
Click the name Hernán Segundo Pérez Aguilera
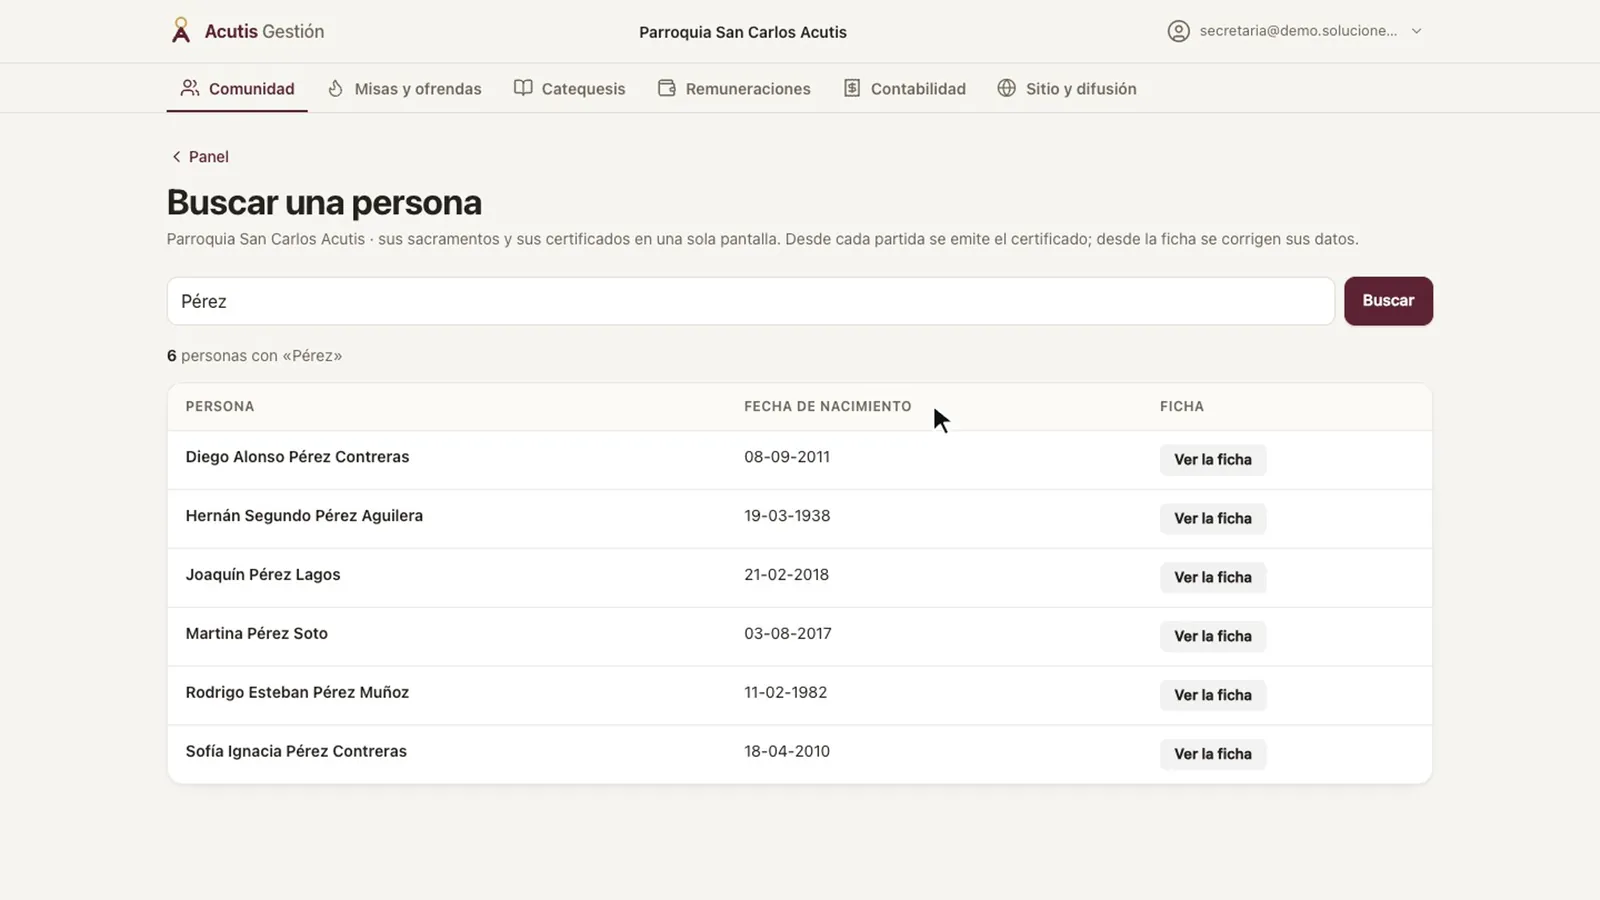[304, 516]
